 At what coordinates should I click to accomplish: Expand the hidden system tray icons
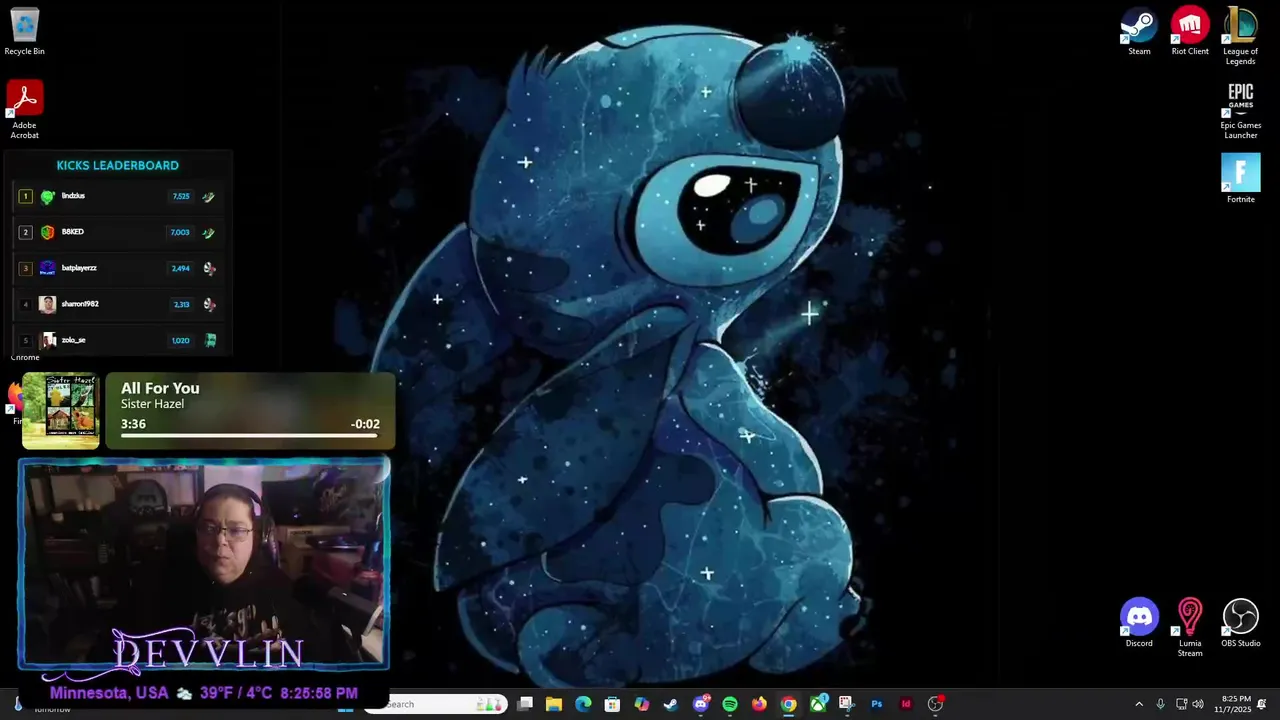[x=1138, y=704]
